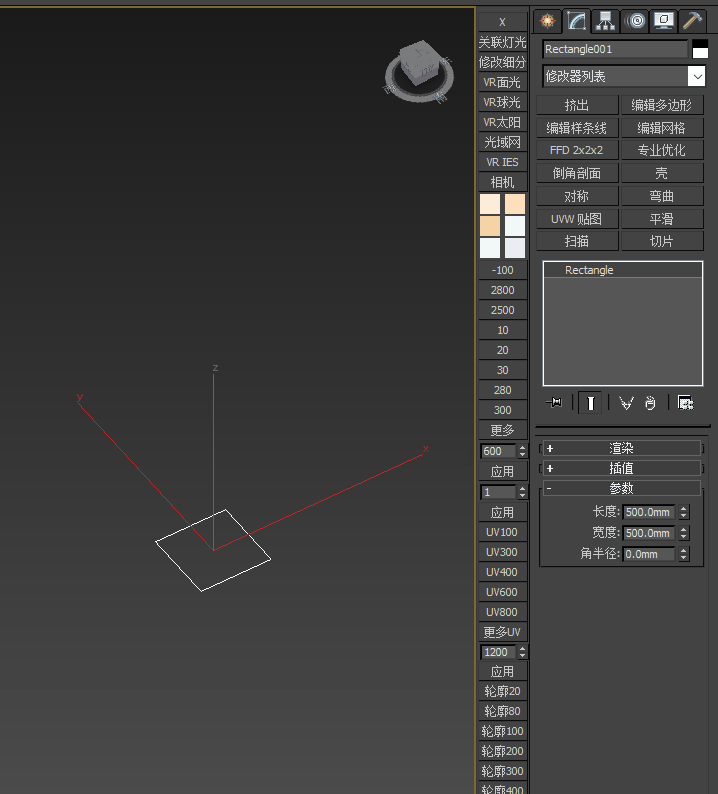Click the 宽度 spinner arrows

pyautogui.click(x=684, y=533)
